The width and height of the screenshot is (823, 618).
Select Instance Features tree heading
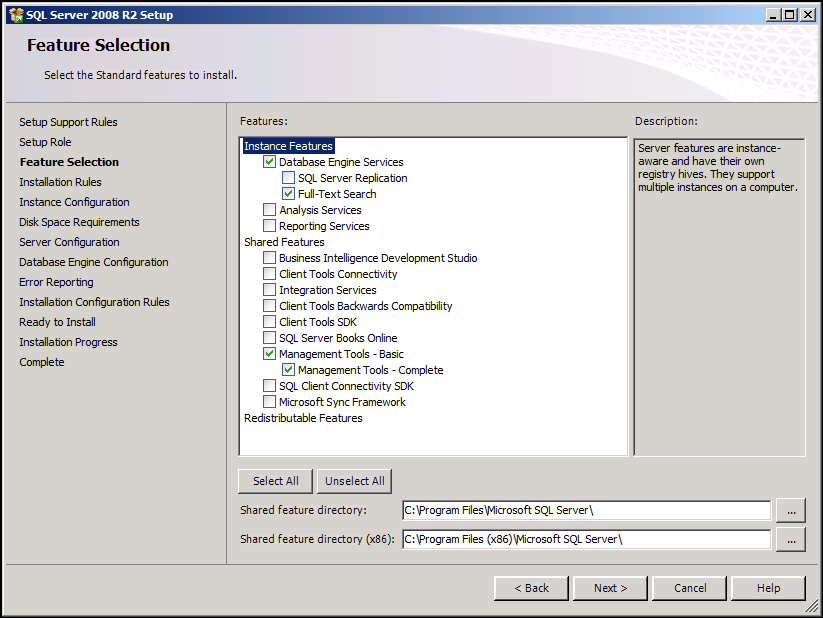point(288,146)
